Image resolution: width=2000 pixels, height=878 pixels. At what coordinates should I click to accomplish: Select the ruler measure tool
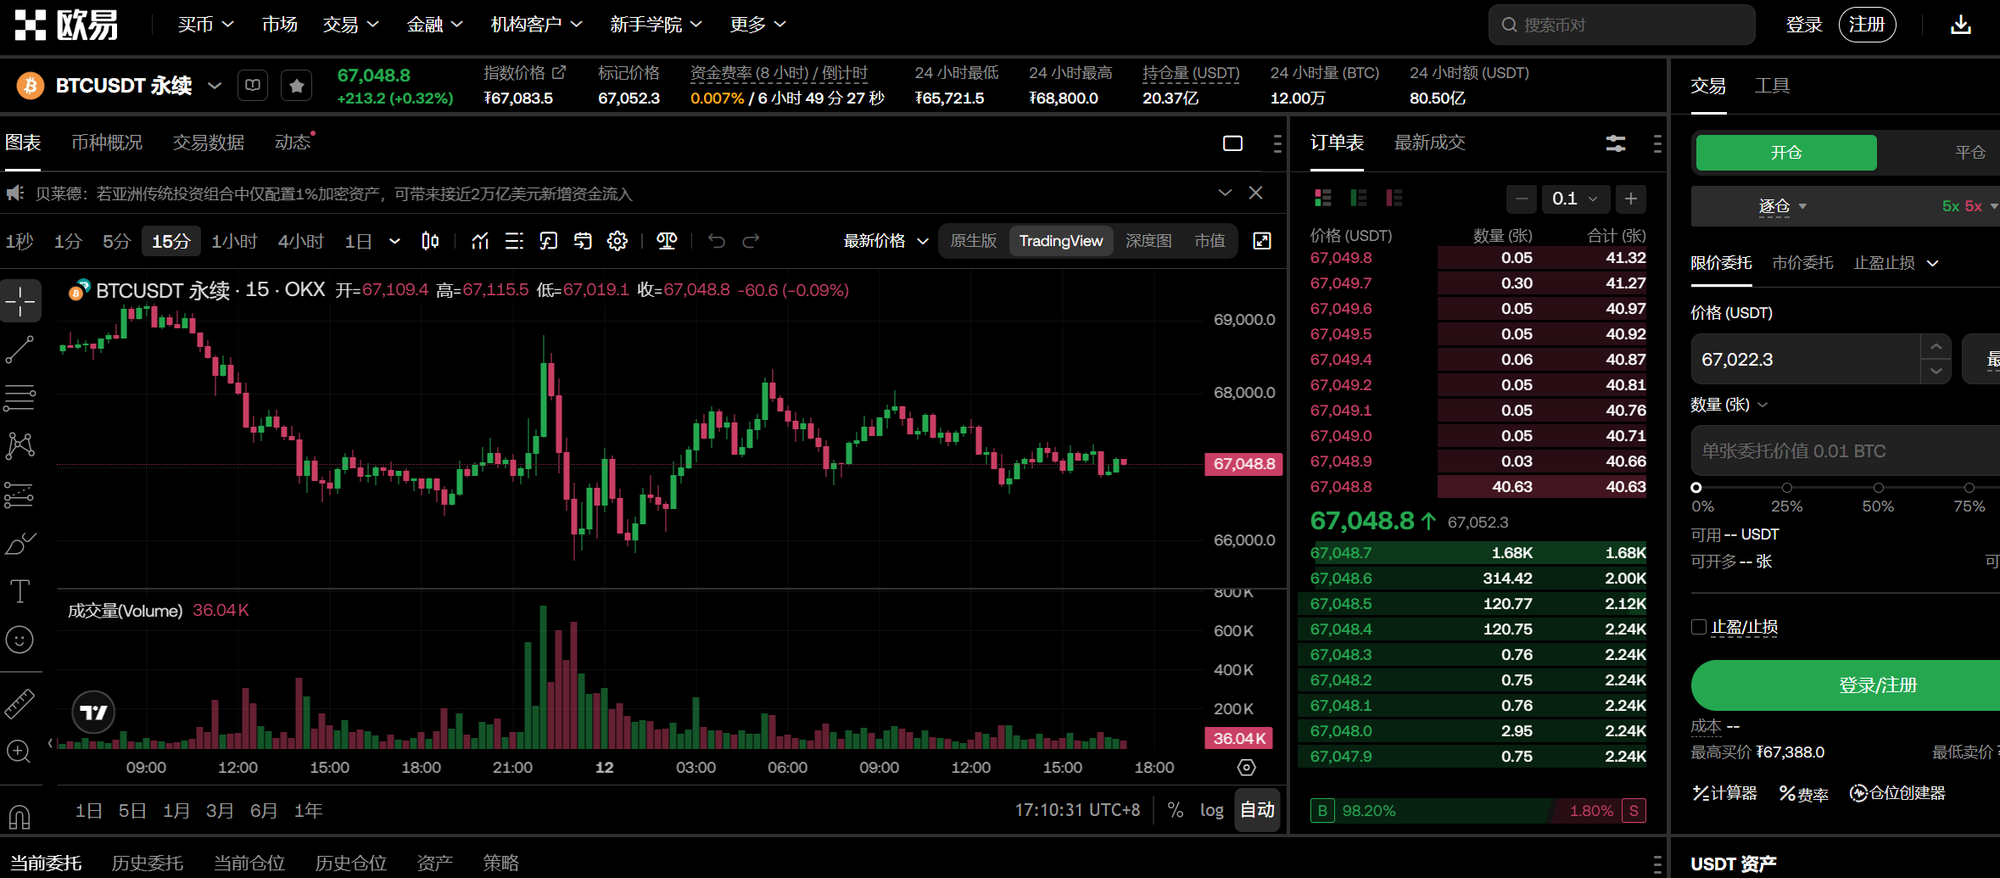coord(20,704)
